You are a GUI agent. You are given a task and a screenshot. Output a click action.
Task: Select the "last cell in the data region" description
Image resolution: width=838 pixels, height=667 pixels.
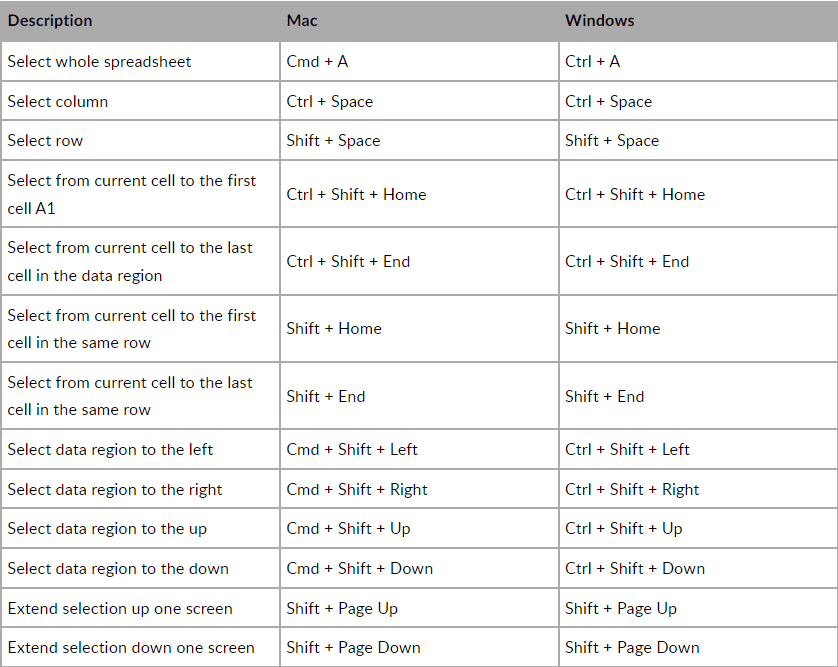click(x=130, y=261)
